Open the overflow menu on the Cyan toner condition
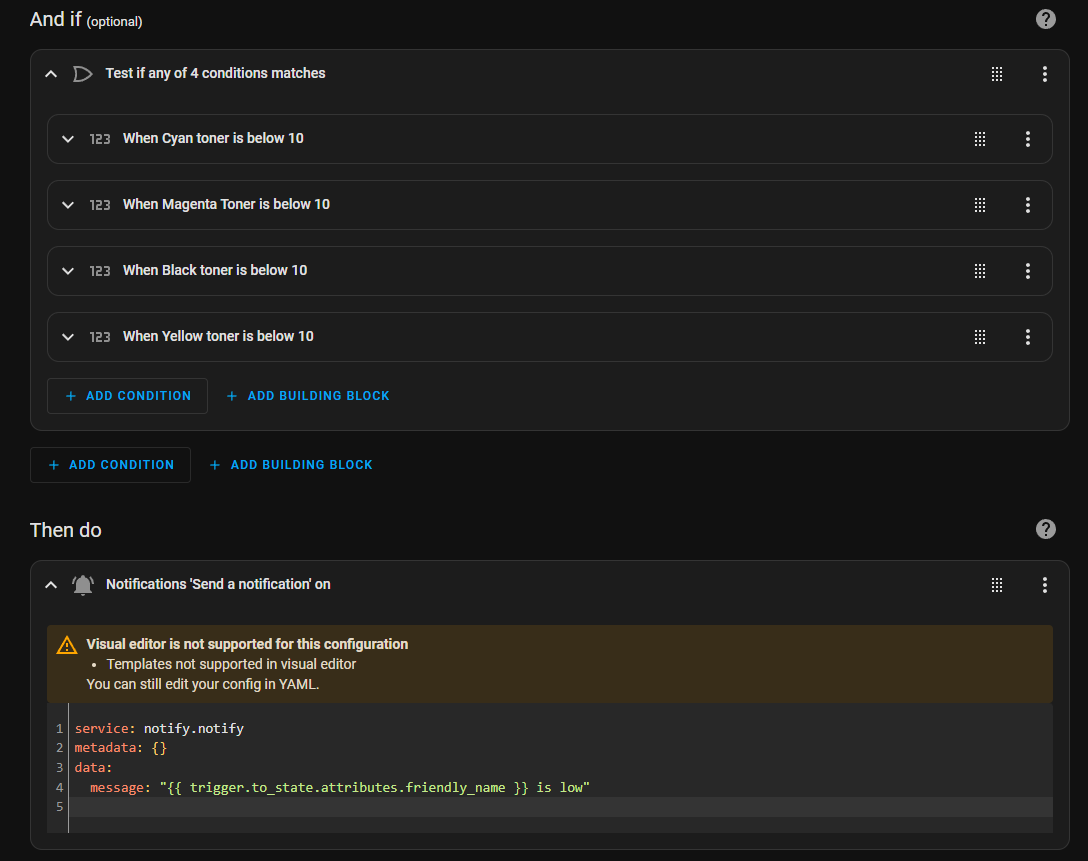 coord(1028,139)
